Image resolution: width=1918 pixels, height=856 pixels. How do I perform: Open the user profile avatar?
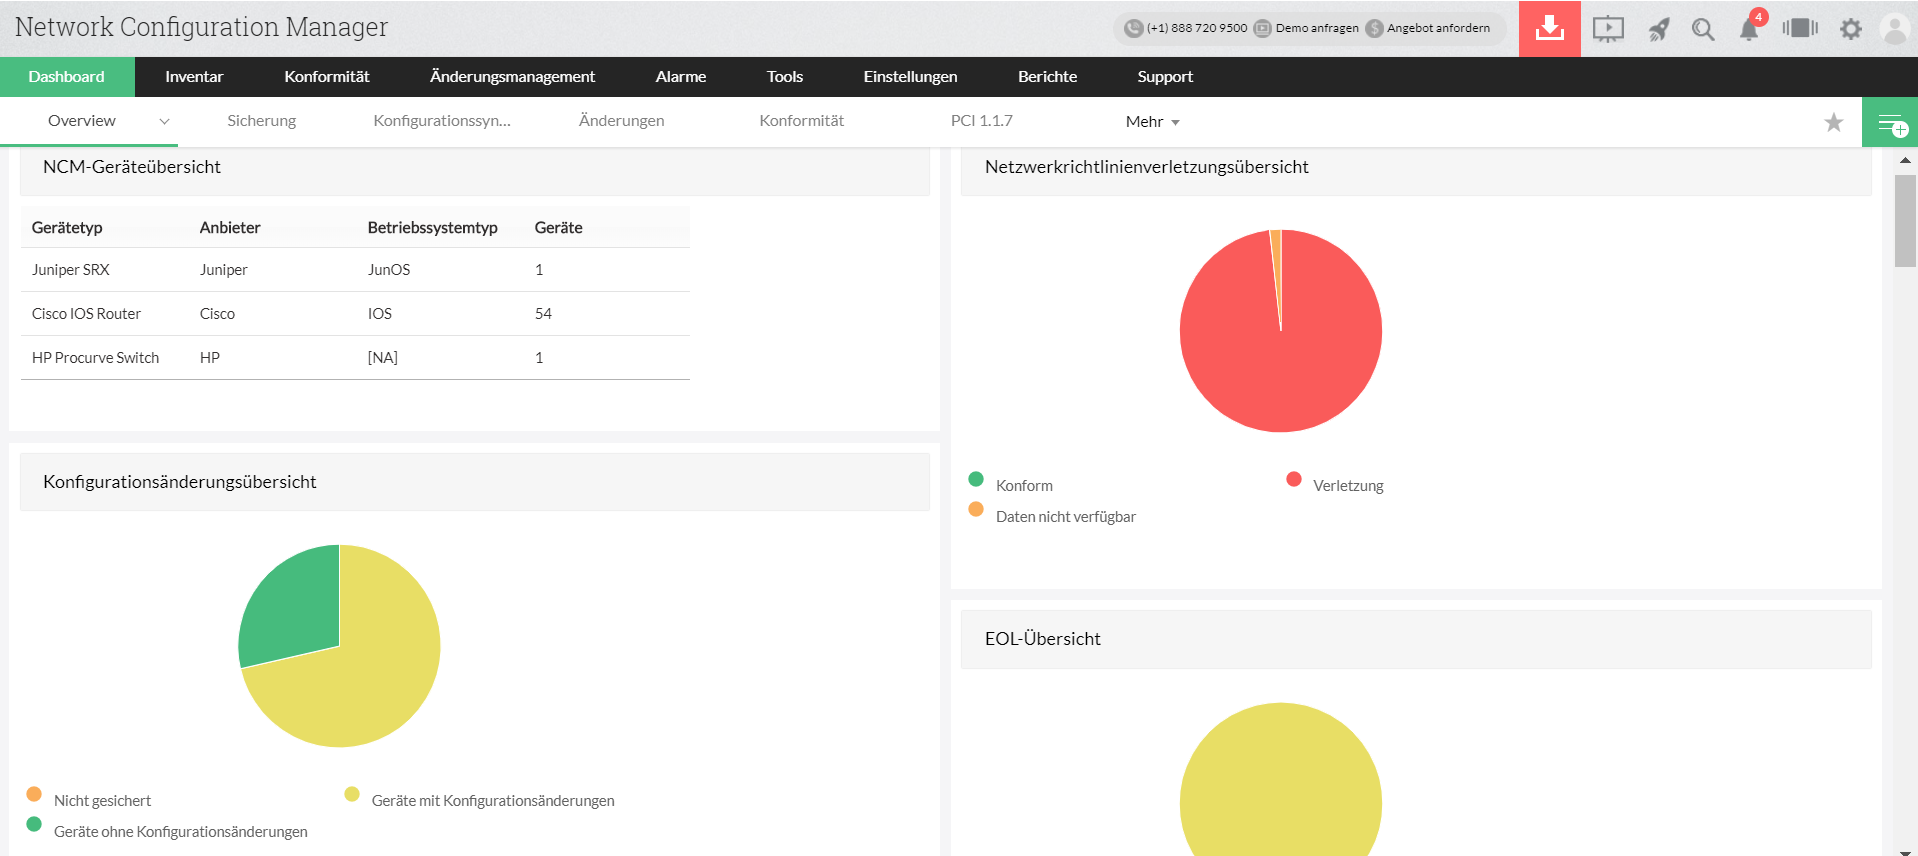1895,29
